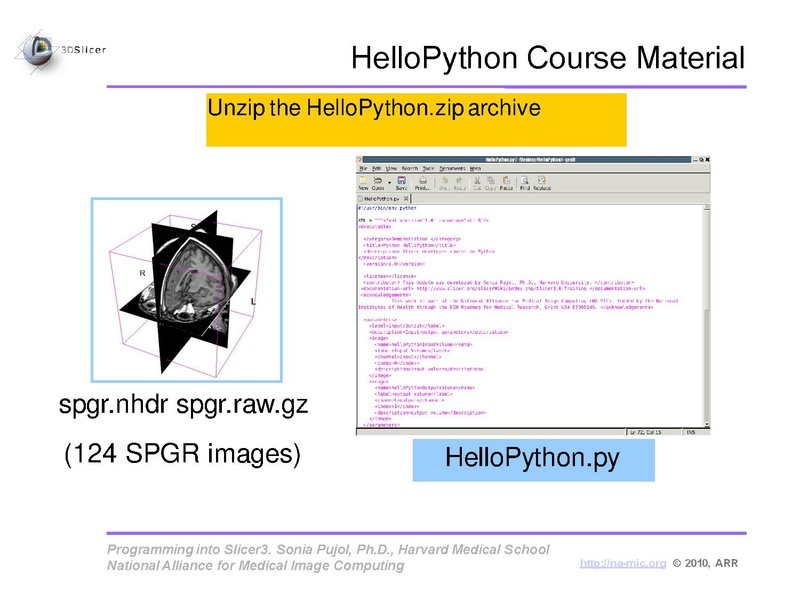Screen dimensions: 800x600
Task: Click the cursor position in gedit status bar
Action: coord(645,432)
